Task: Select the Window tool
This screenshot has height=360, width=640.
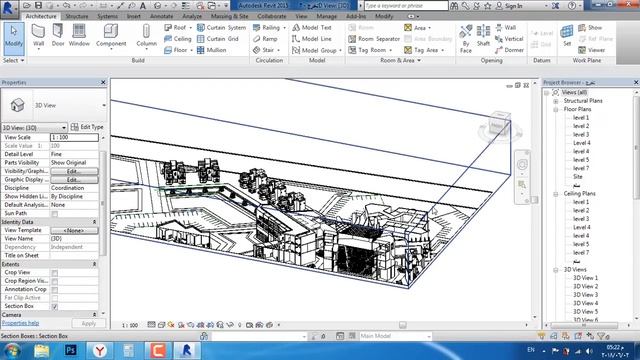Action: coord(79,35)
